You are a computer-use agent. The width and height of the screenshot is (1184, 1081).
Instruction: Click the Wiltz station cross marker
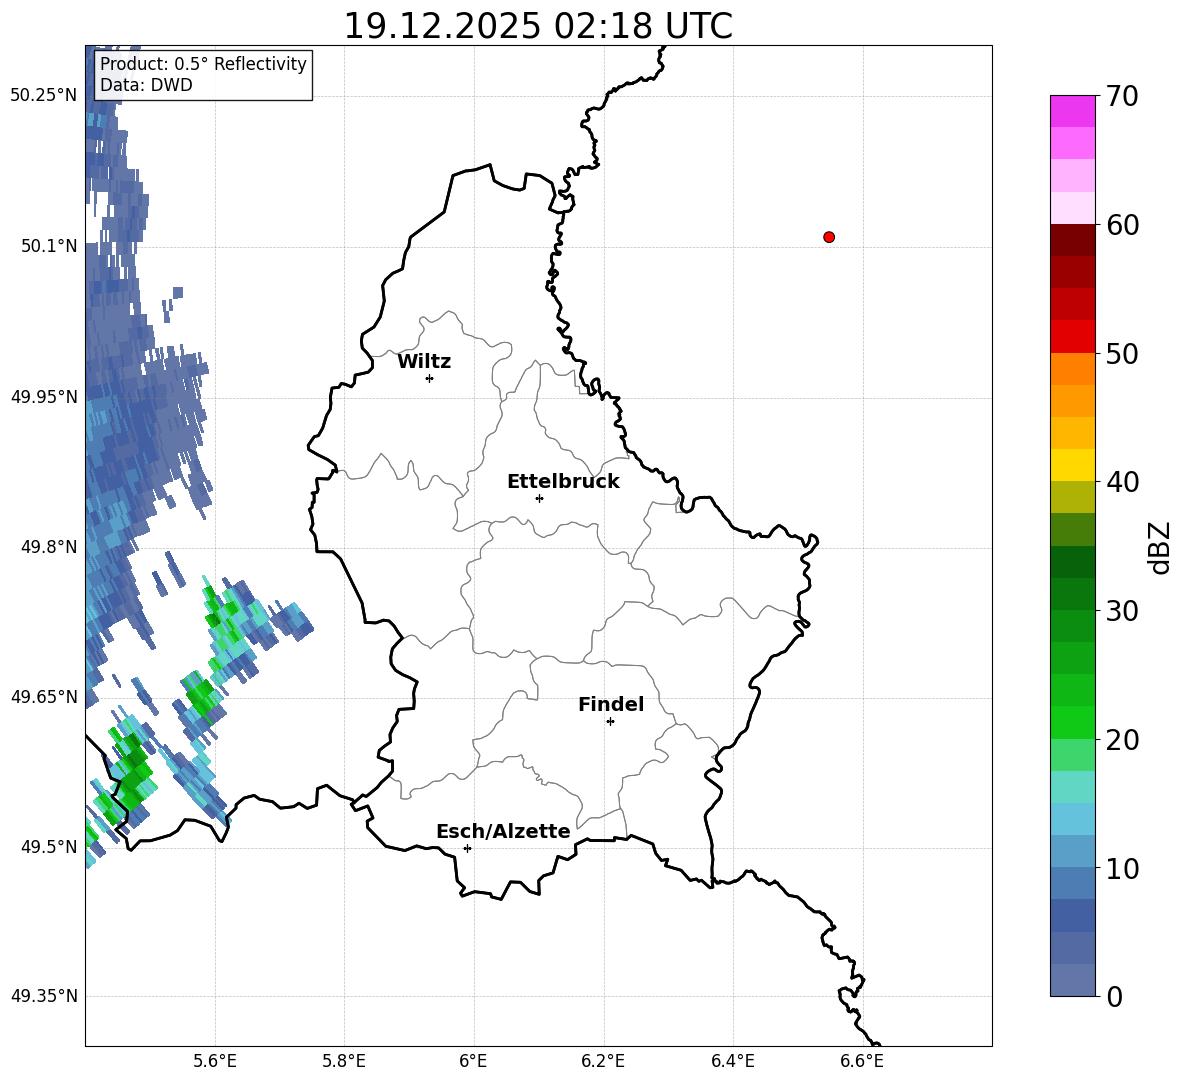(x=430, y=378)
